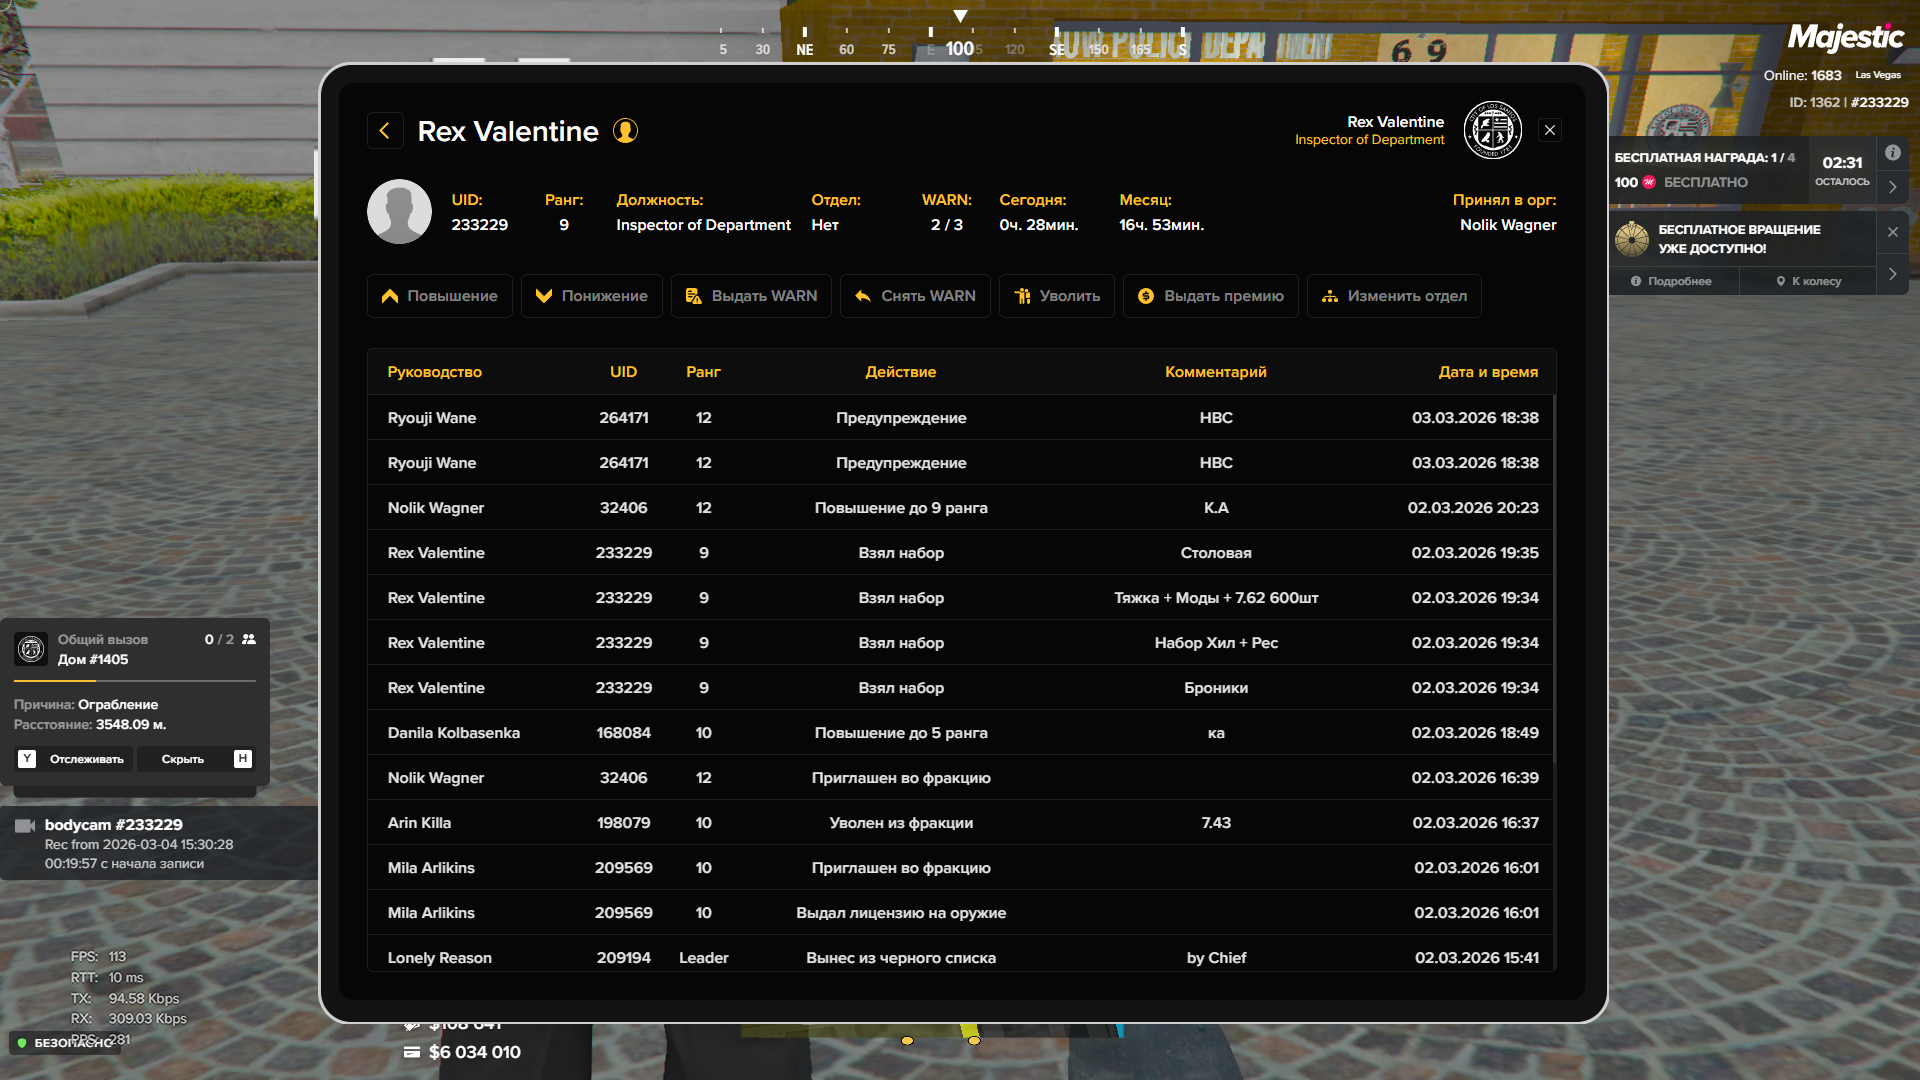Click the back arrow beside Rex Valentine
This screenshot has width=1920, height=1080.
(385, 131)
